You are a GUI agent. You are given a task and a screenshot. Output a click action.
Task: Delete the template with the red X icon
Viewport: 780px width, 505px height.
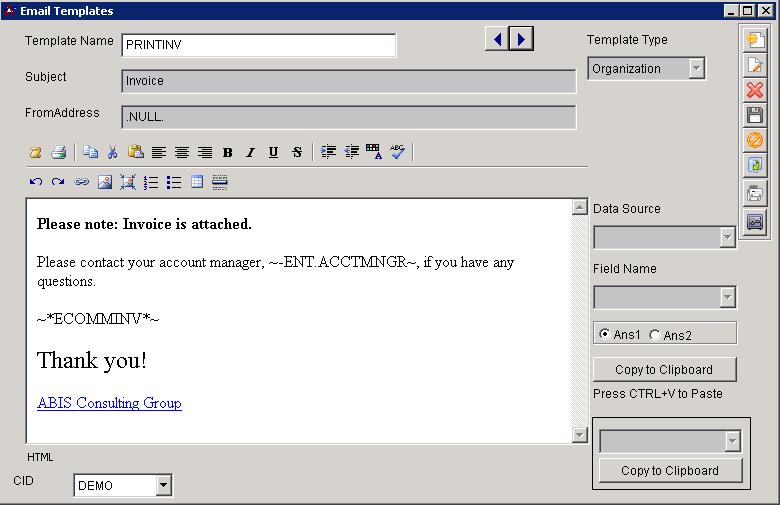[x=755, y=90]
